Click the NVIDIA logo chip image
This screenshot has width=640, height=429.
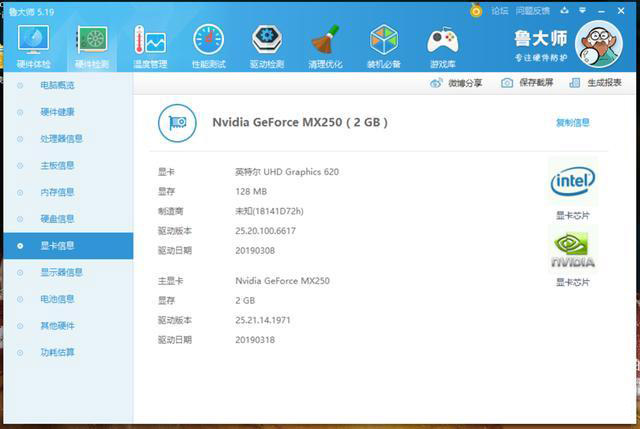coord(573,250)
